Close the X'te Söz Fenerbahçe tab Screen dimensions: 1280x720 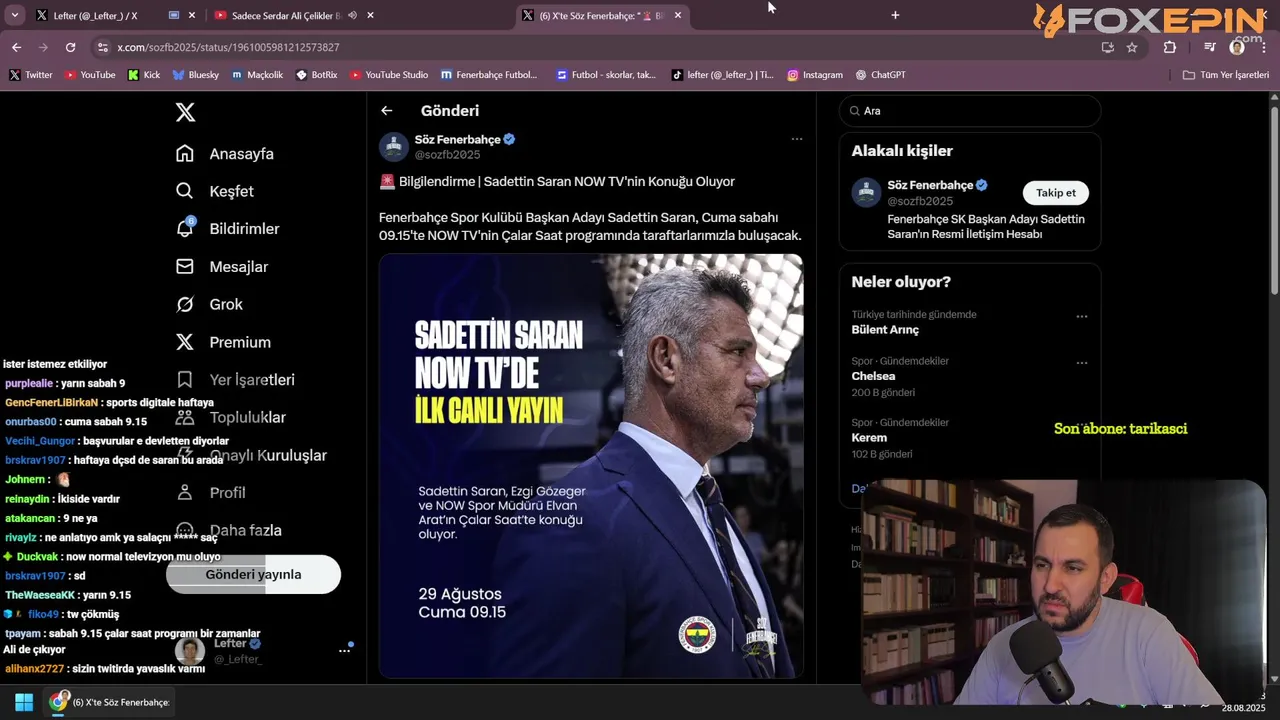point(678,15)
